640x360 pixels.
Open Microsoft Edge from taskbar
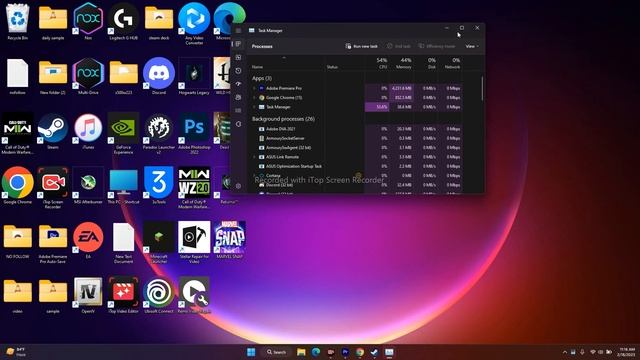[x=316, y=352]
